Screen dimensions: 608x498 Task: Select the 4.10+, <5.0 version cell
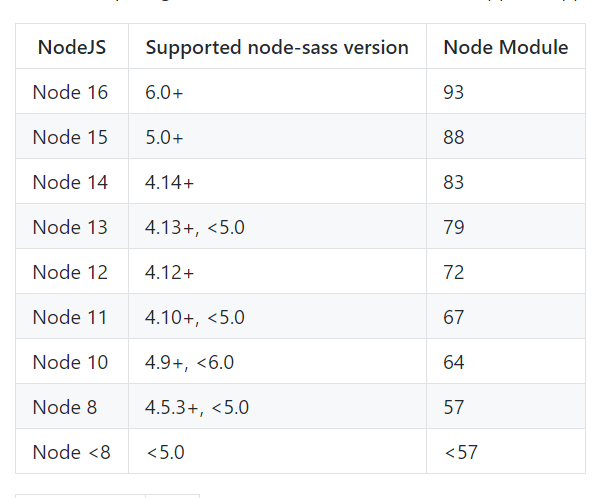(195, 317)
